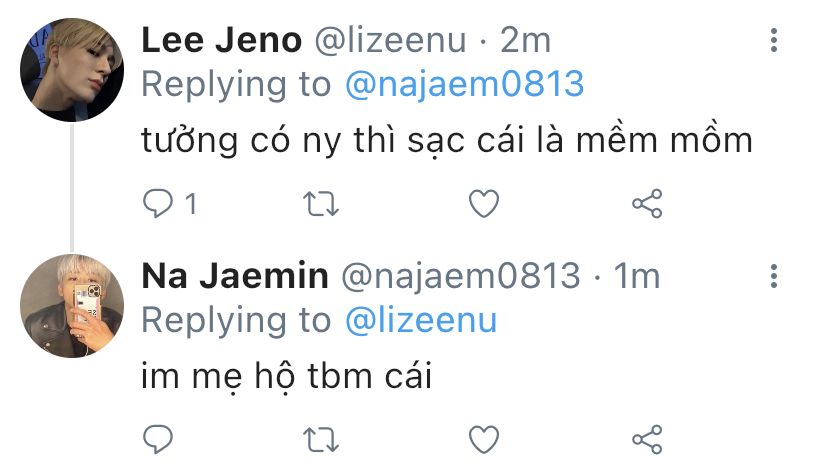Image resolution: width=828 pixels, height=467 pixels.
Task: Open Na Jaemin's profile picture
Action: coord(72,306)
